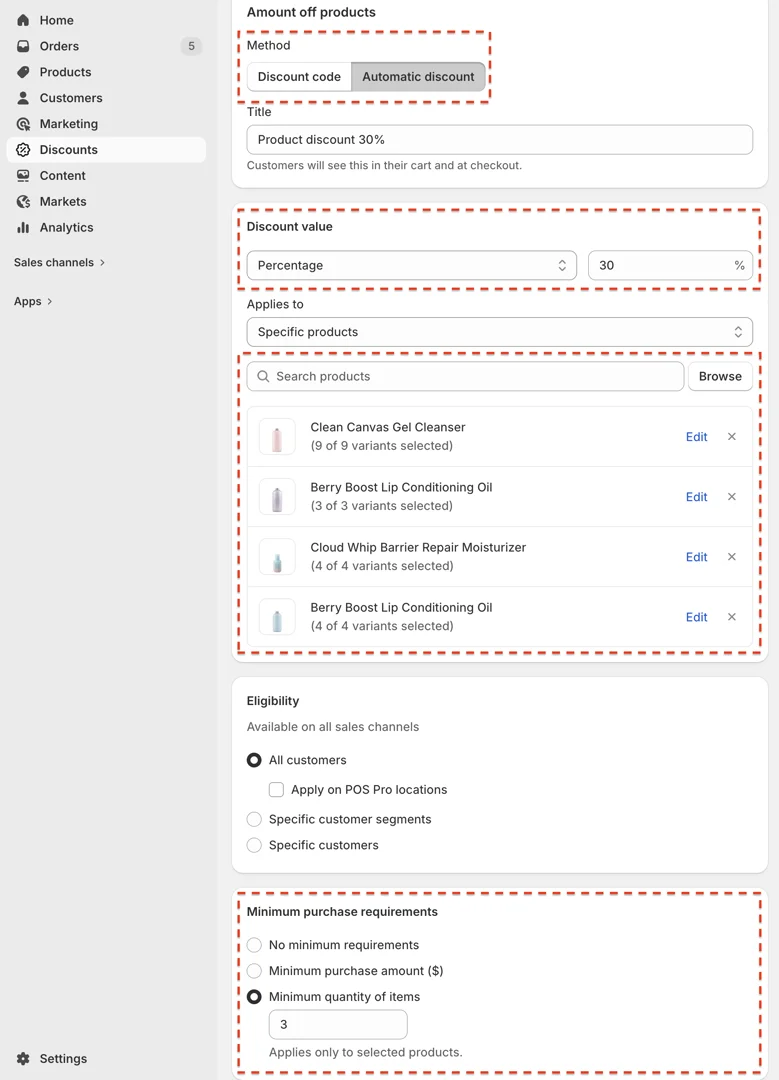779x1080 pixels.
Task: Click minimum quantity field showing 3
Action: pos(337,1024)
